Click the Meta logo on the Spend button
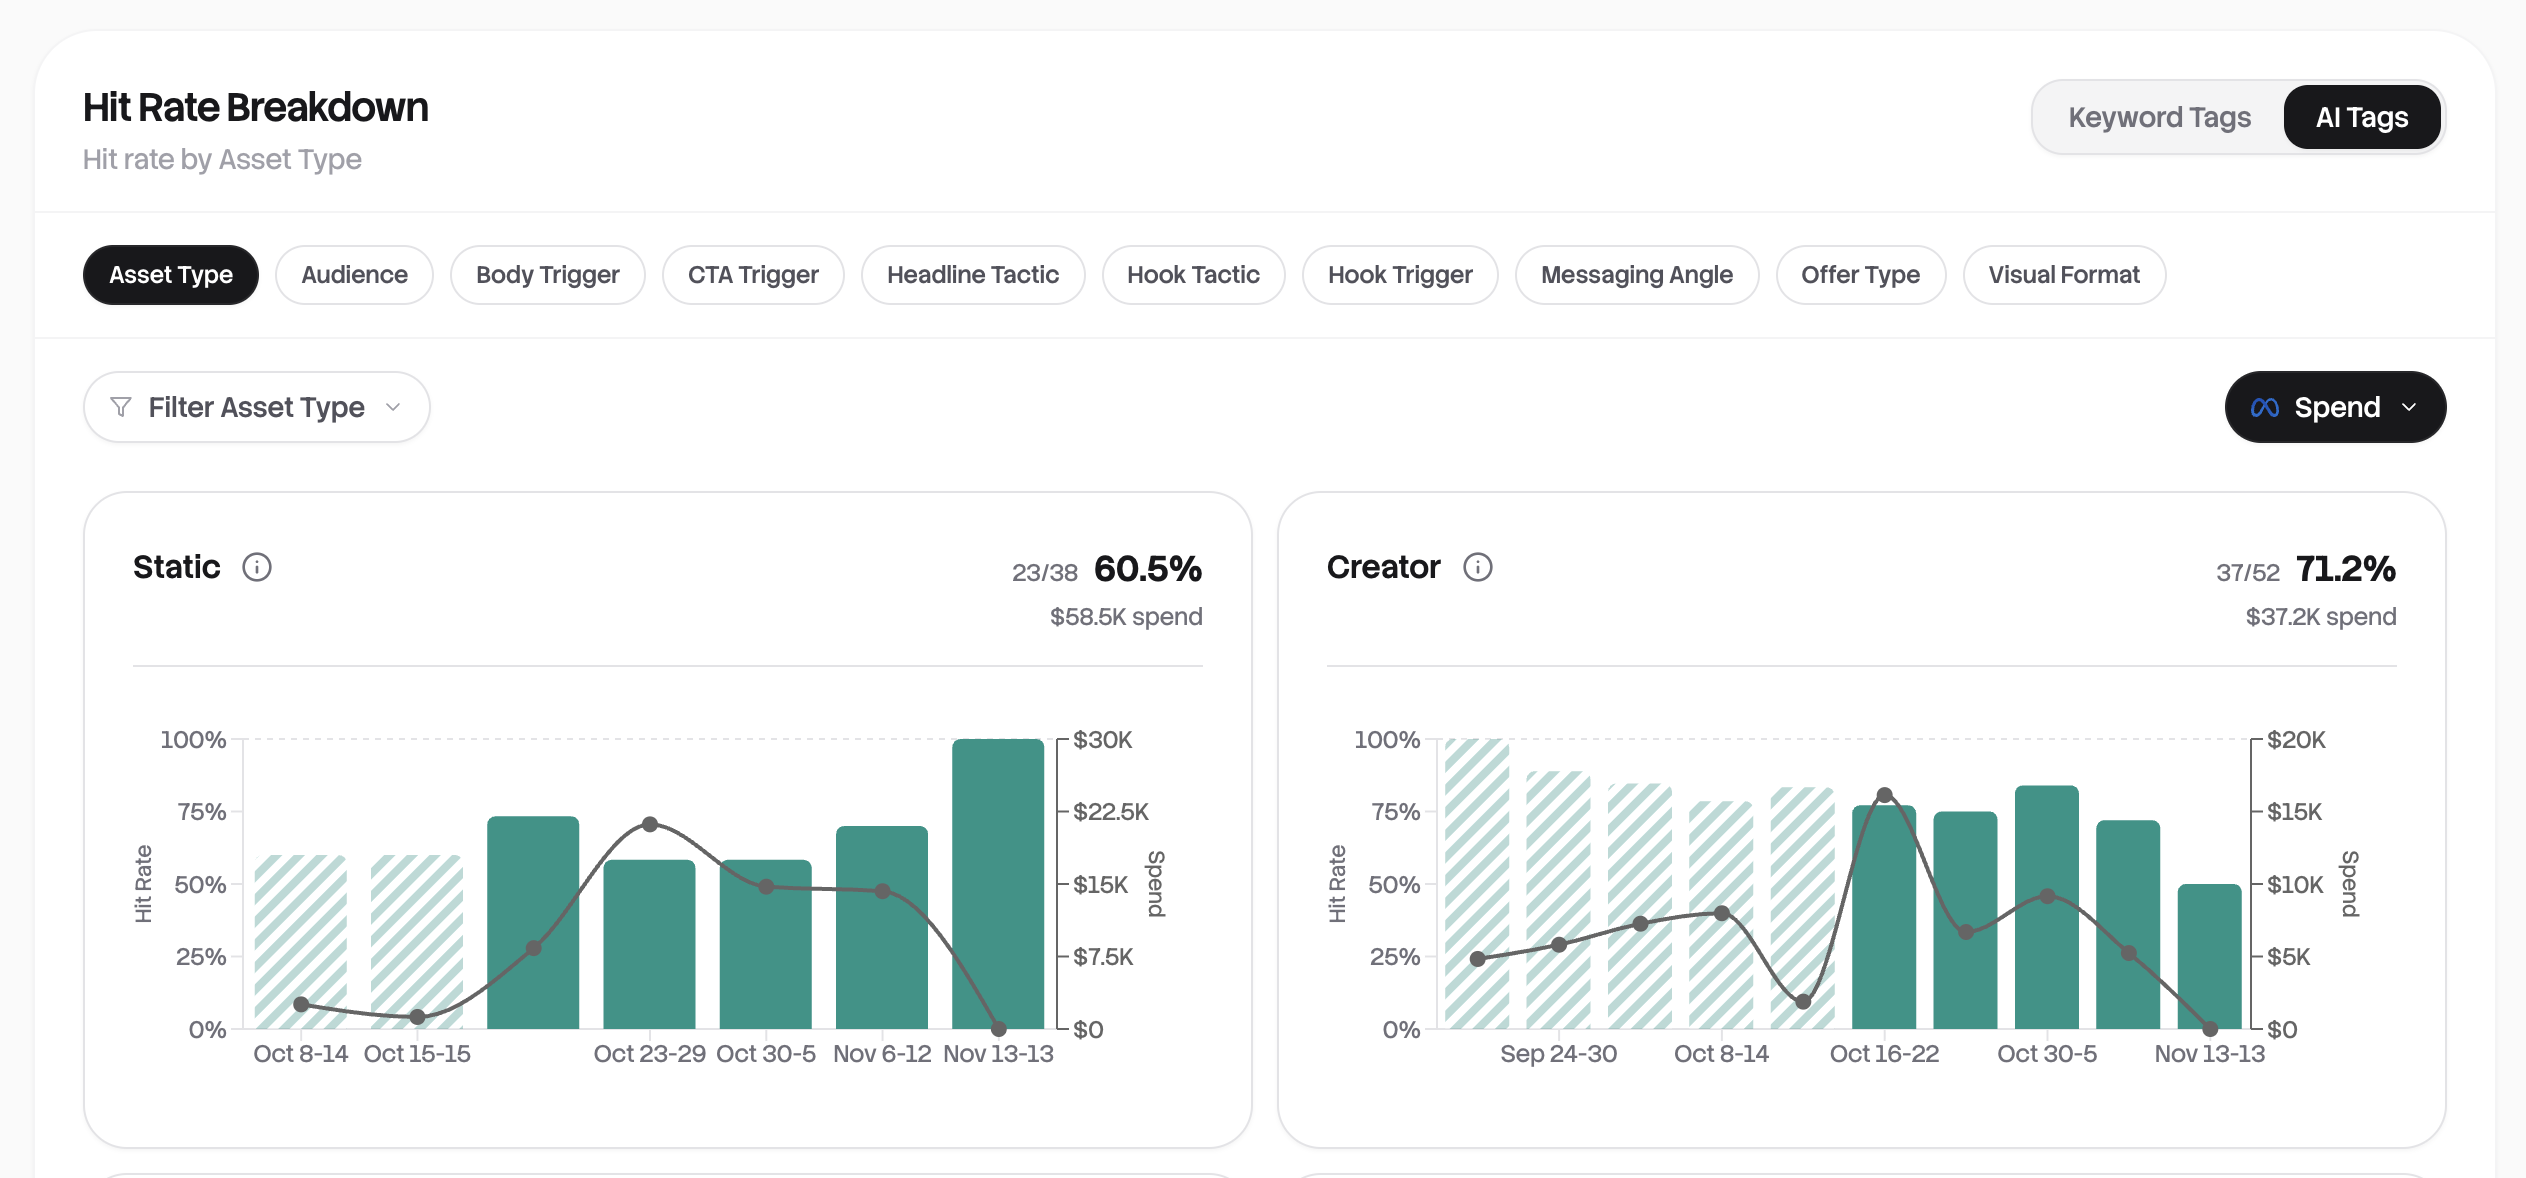This screenshot has width=2526, height=1178. coord(2263,407)
